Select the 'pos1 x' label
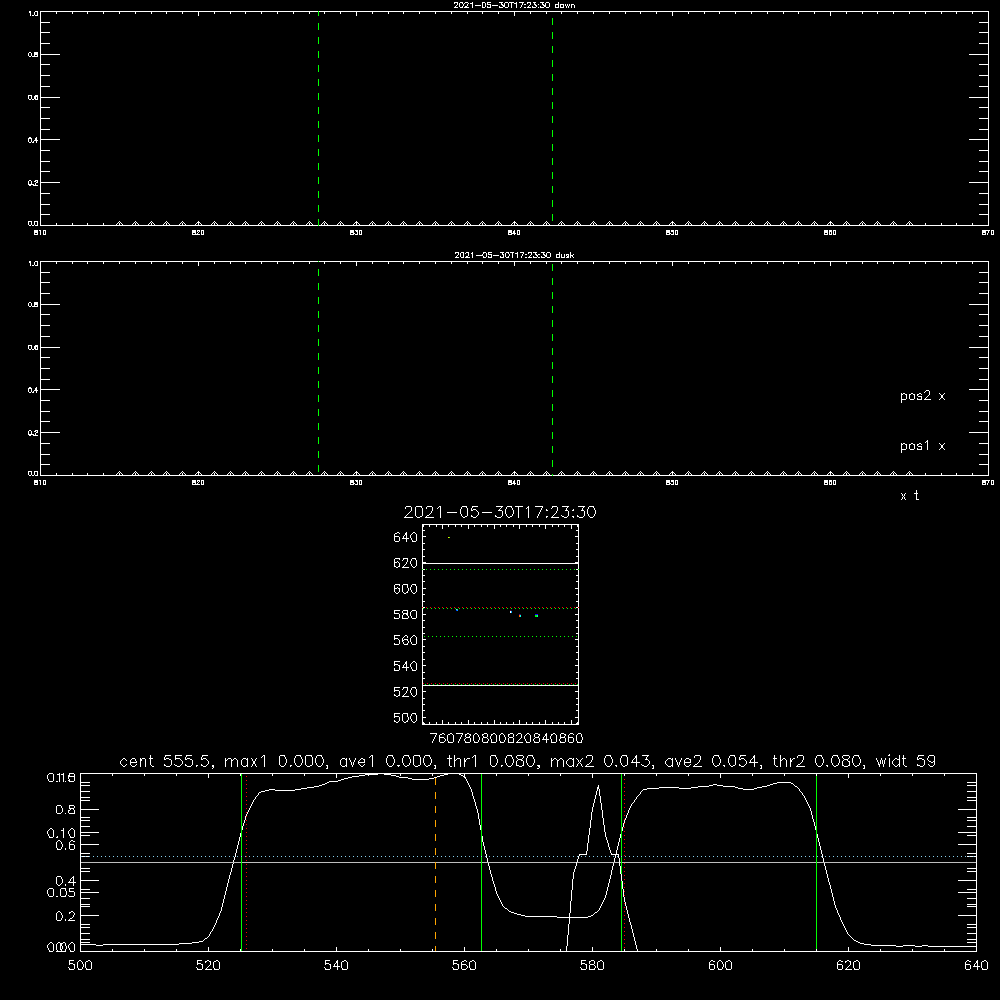 [x=922, y=446]
